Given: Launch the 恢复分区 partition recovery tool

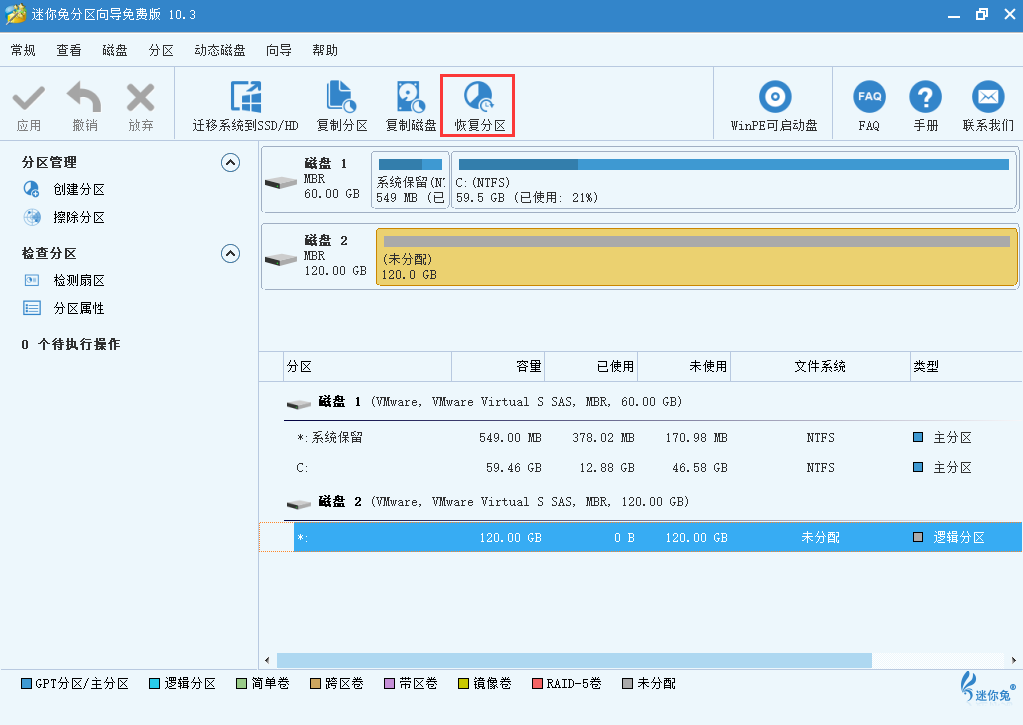Looking at the screenshot, I should 478,105.
